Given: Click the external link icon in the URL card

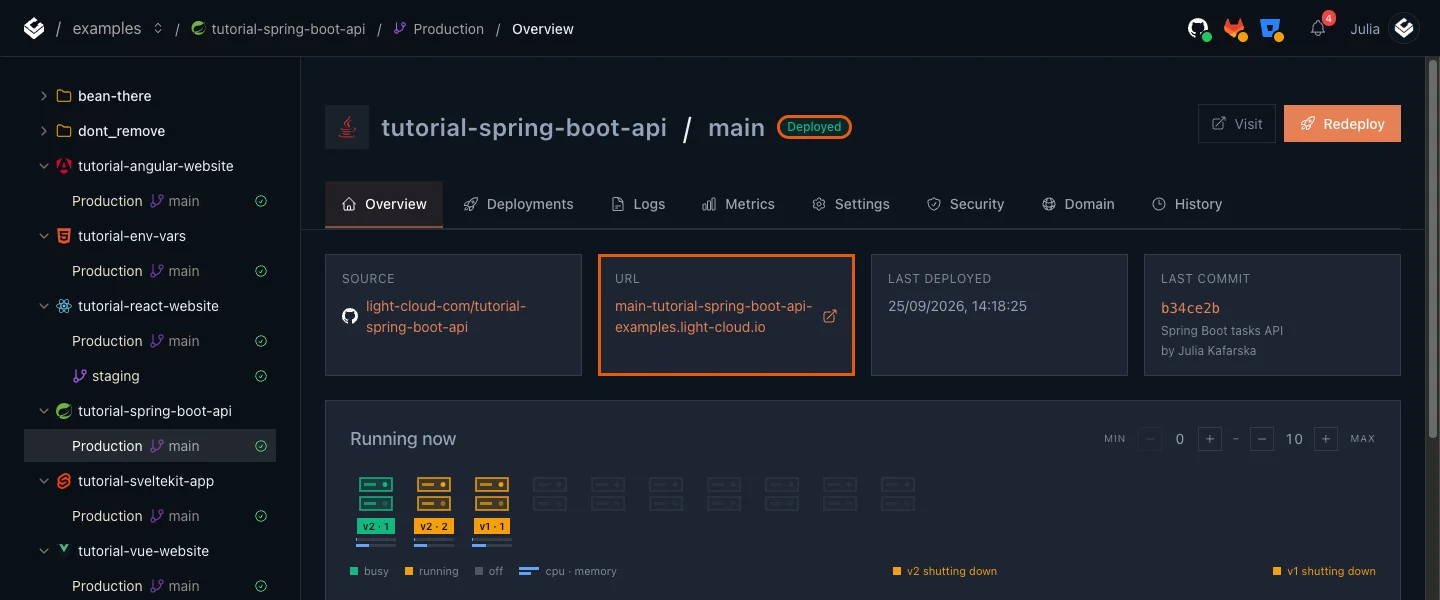Looking at the screenshot, I should 829,316.
